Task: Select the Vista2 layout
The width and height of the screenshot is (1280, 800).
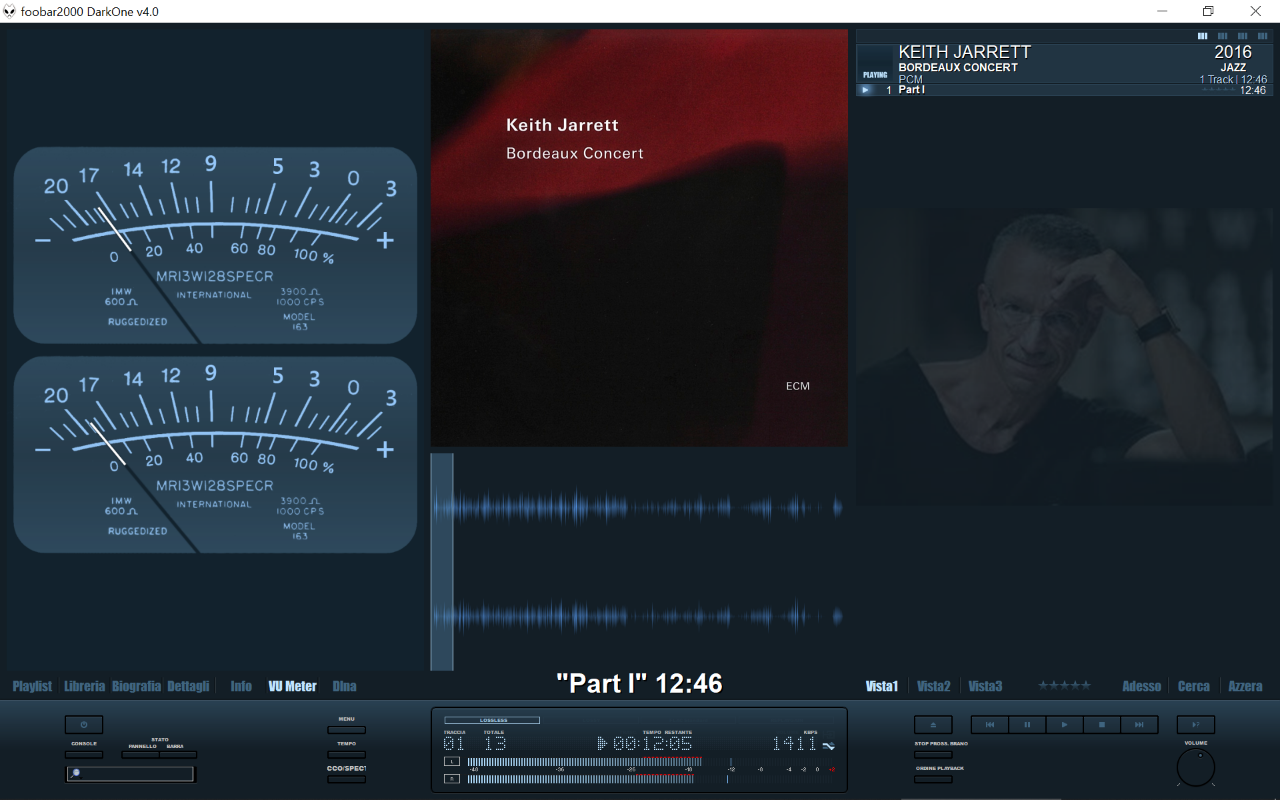Action: point(933,686)
